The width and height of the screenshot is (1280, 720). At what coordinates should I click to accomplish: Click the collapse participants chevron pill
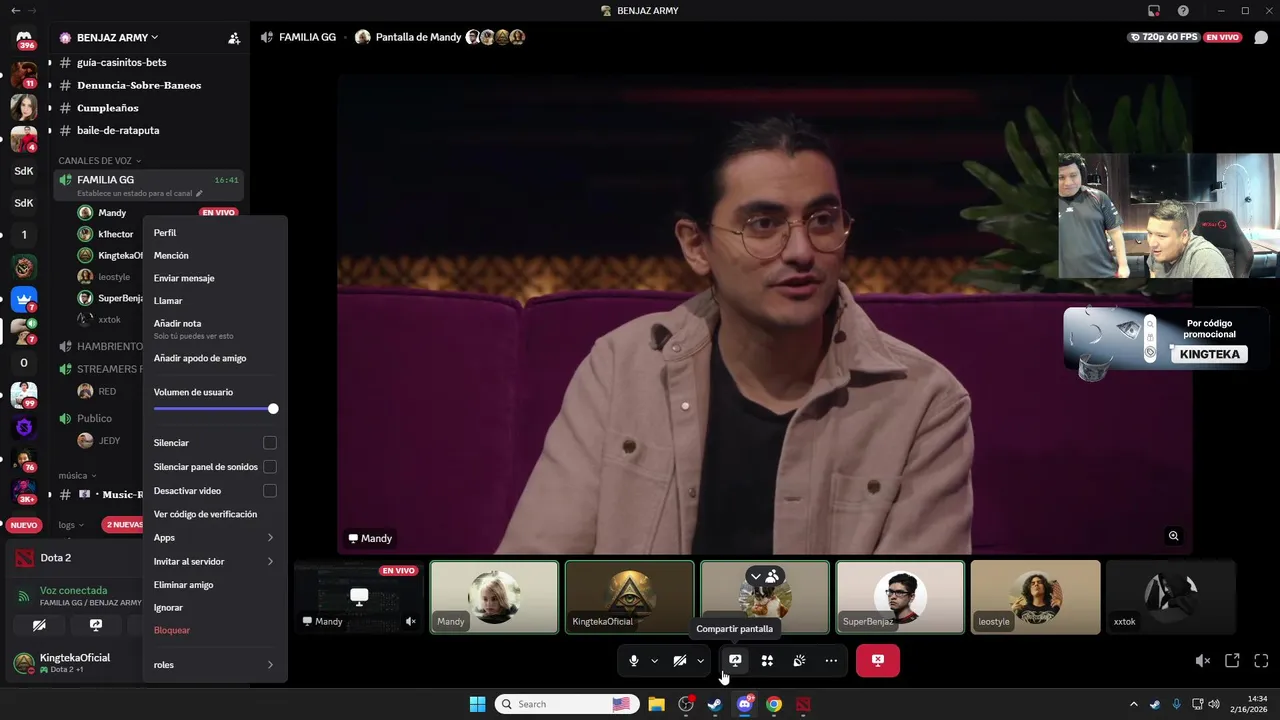point(765,577)
